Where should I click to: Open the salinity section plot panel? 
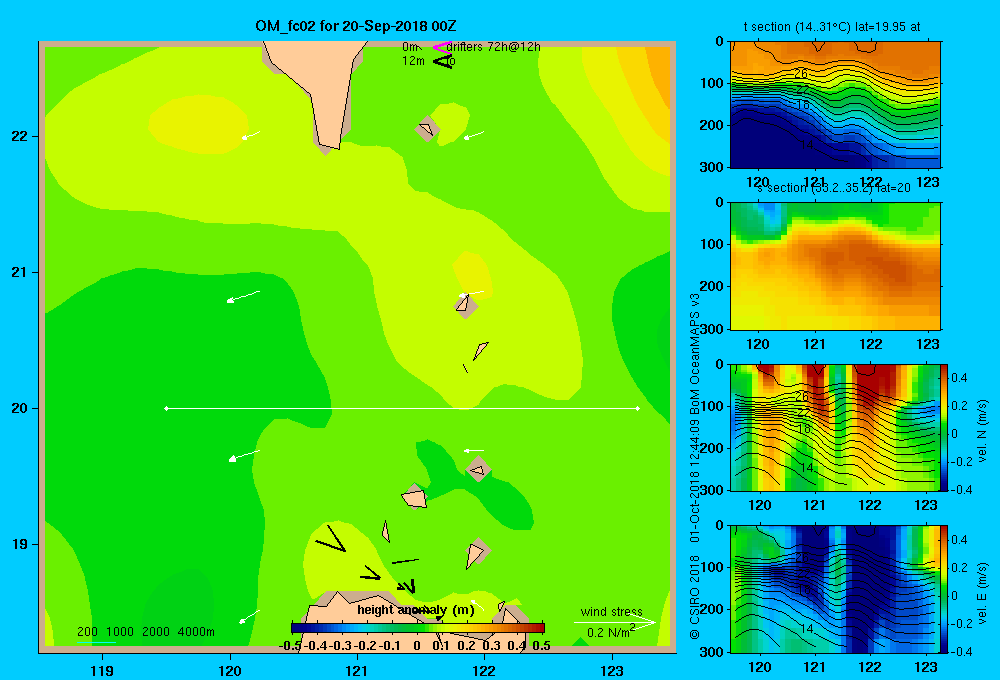pyautogui.click(x=835, y=266)
